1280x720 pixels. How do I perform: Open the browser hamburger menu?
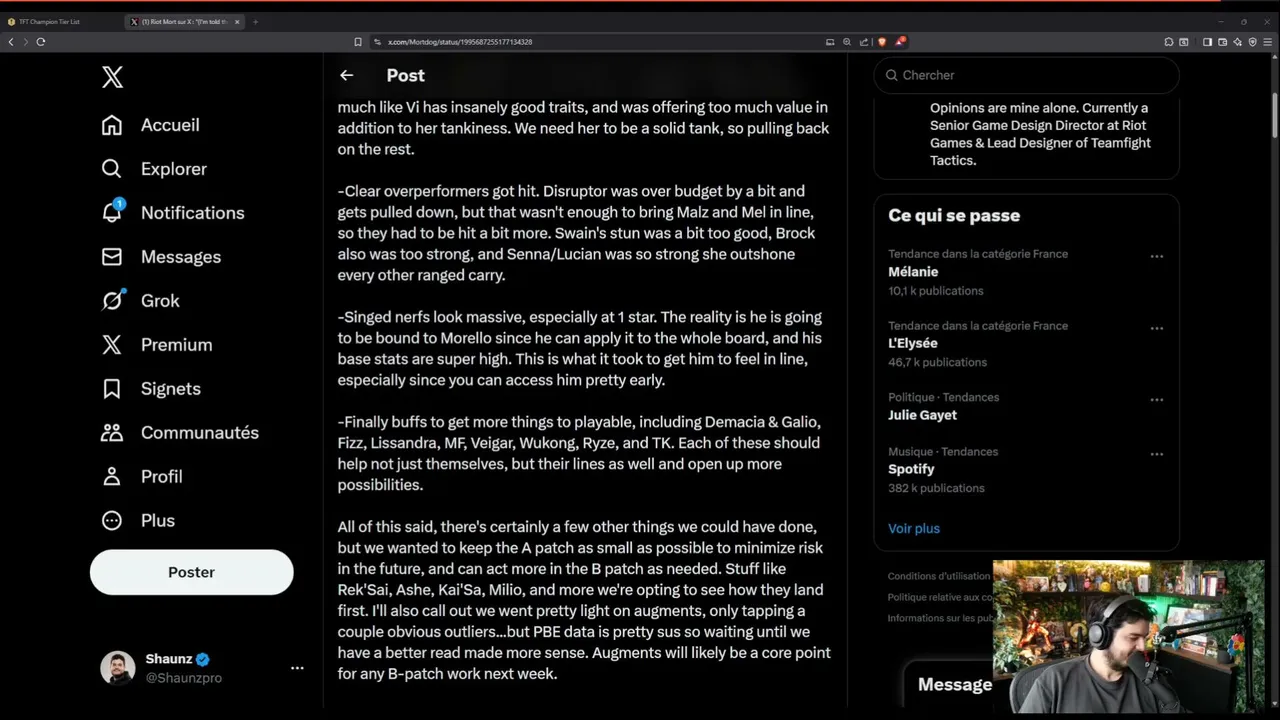(x=1268, y=42)
